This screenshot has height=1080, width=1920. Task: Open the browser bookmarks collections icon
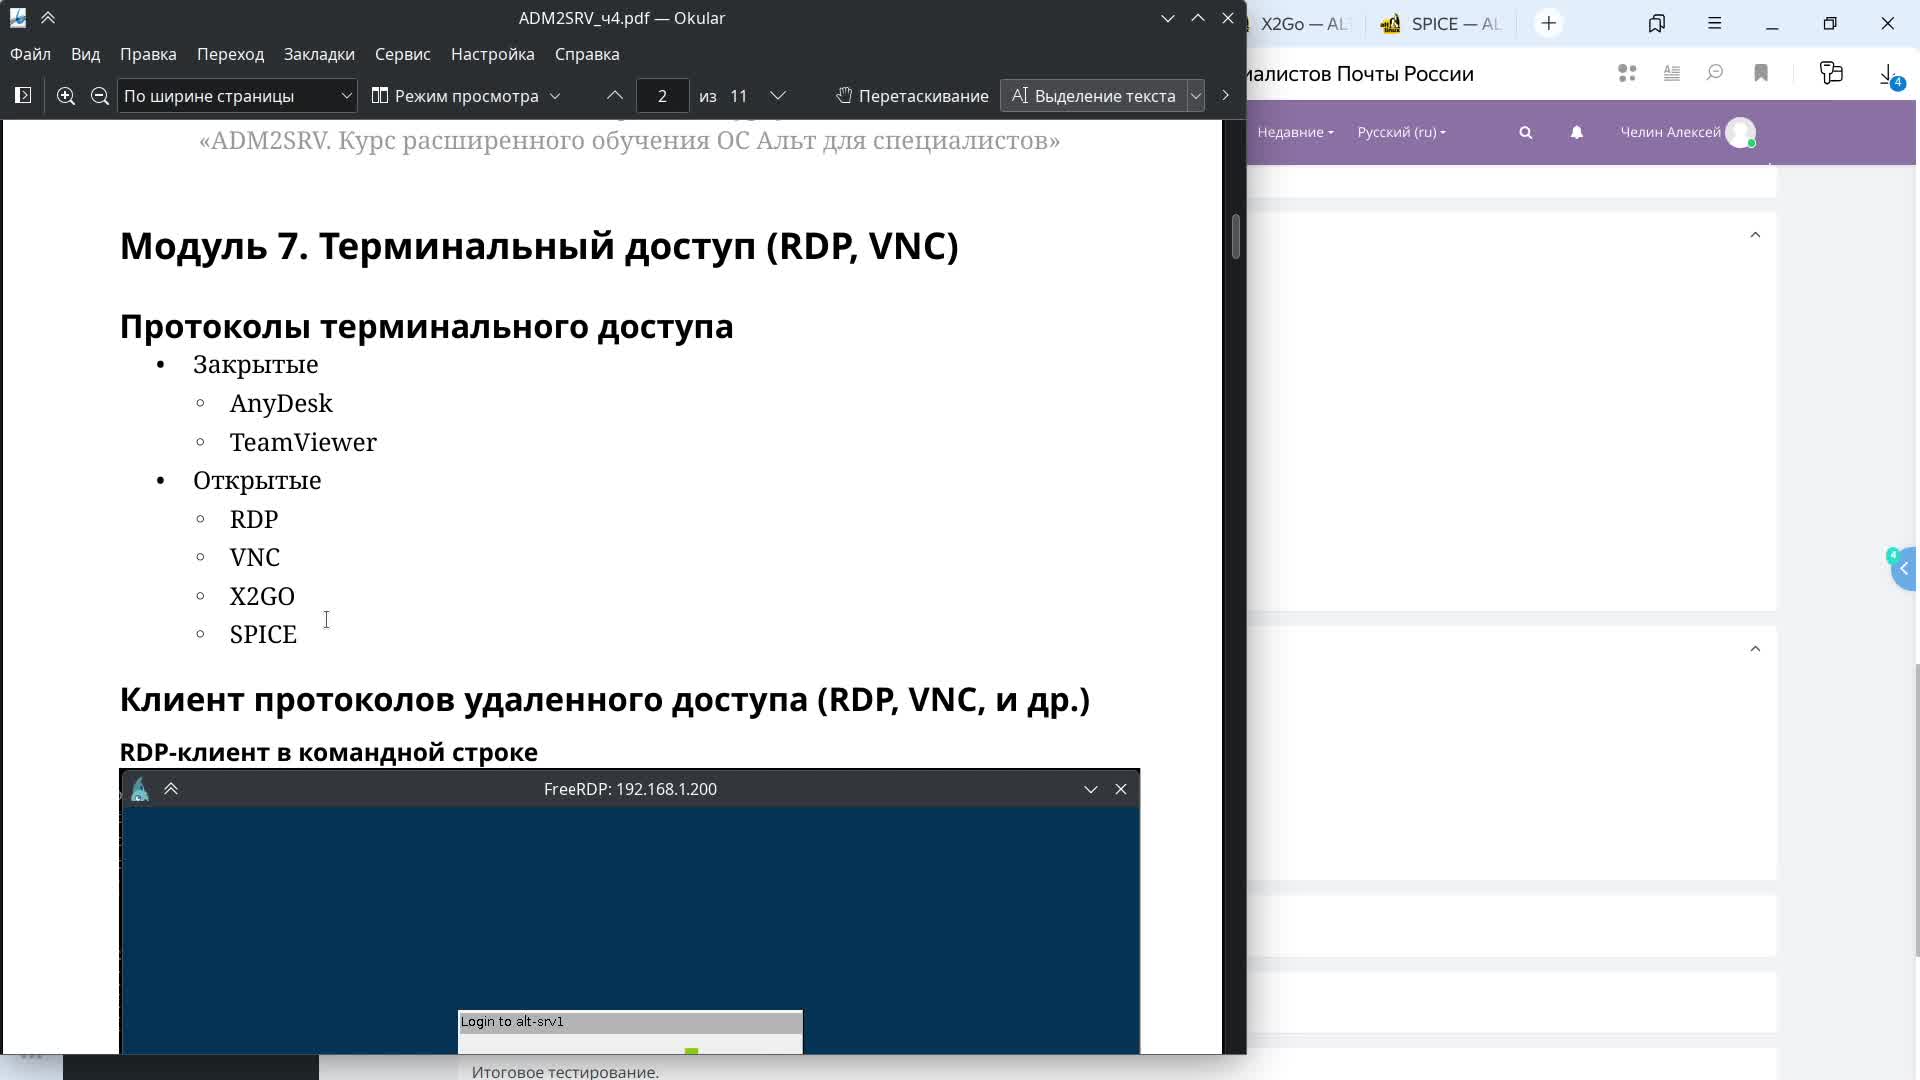(1657, 24)
